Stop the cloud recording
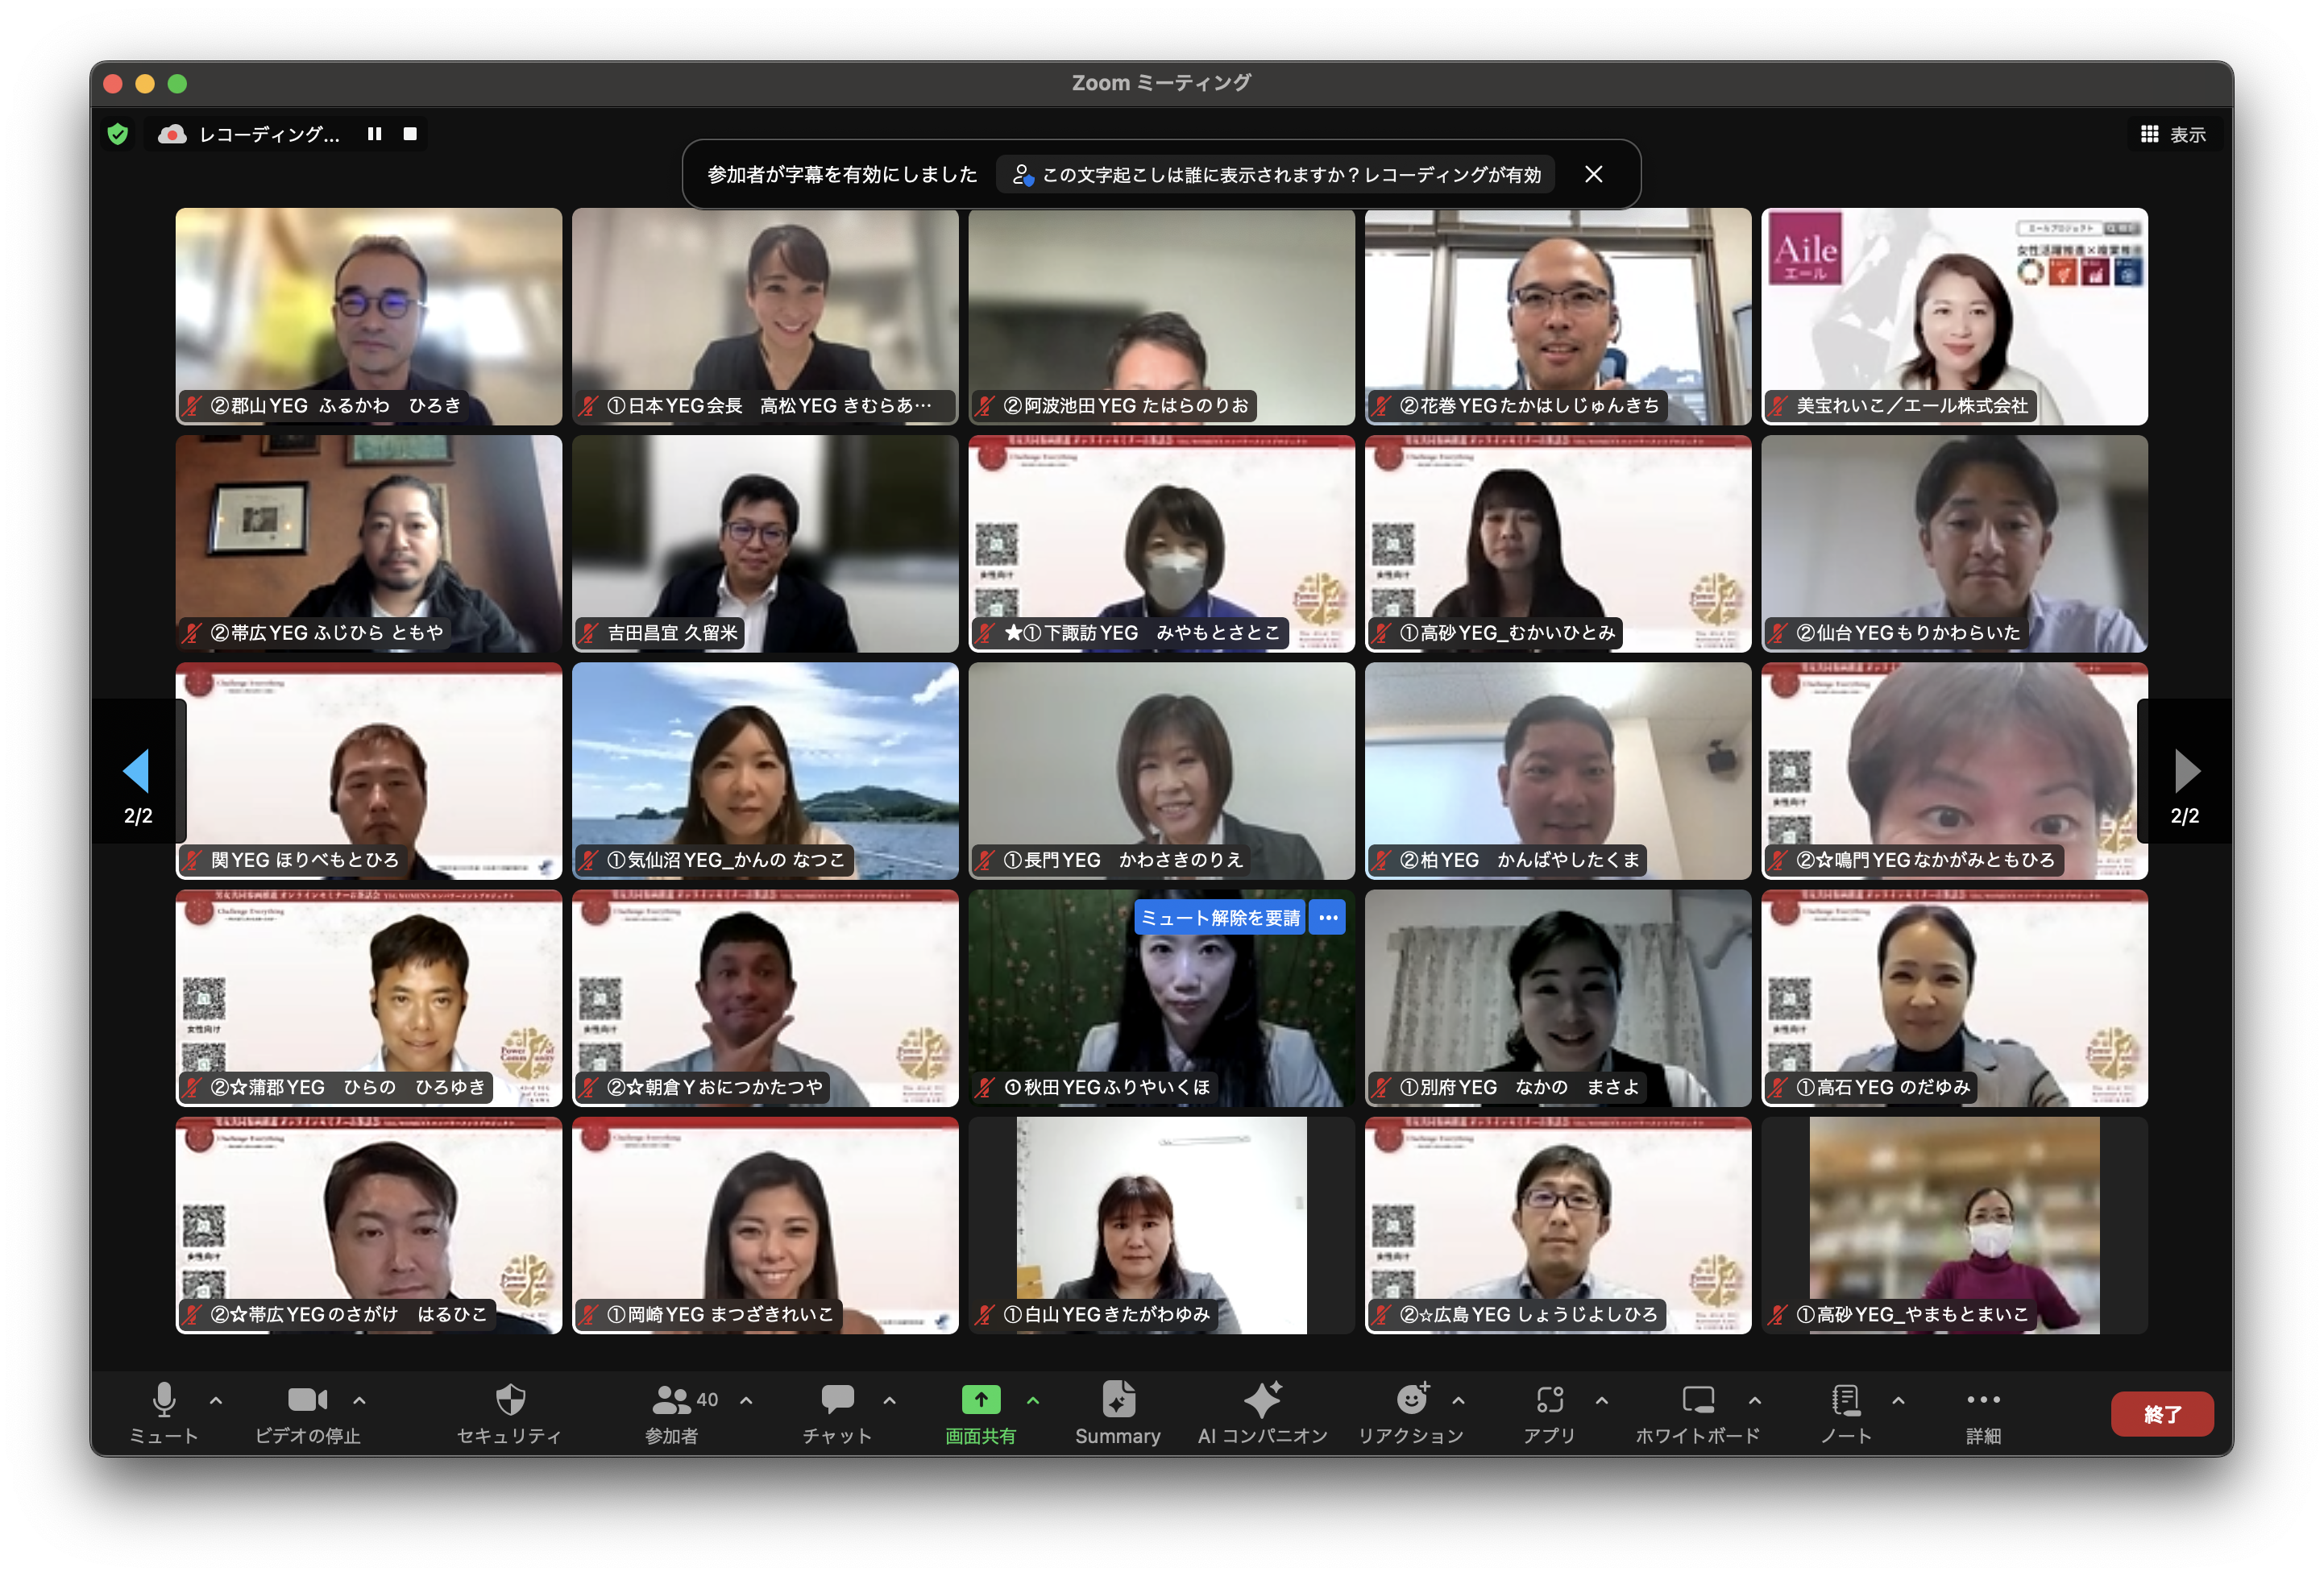 click(x=410, y=134)
